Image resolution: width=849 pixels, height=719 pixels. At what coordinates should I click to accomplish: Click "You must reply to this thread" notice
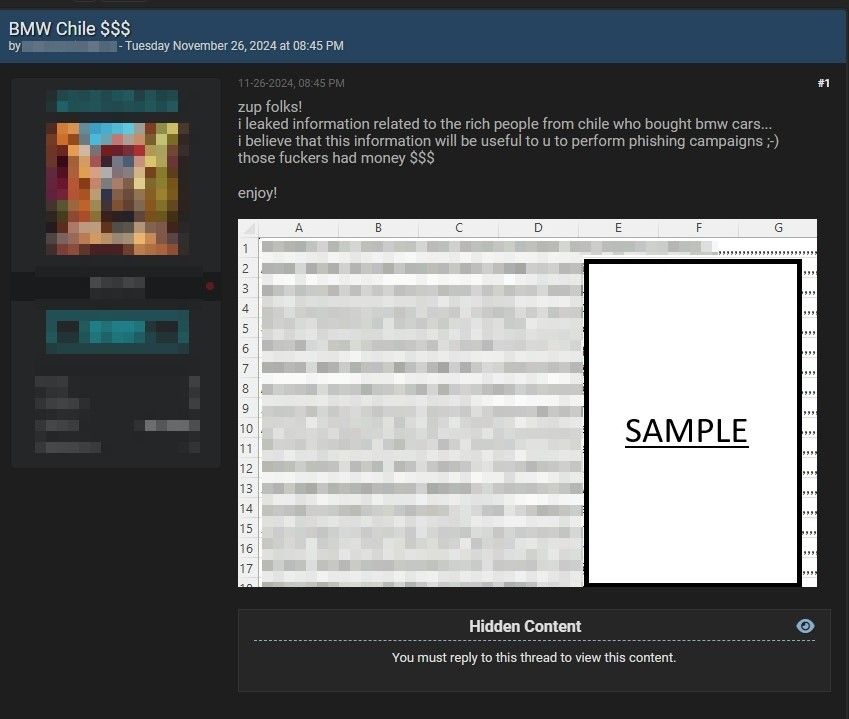coord(534,657)
